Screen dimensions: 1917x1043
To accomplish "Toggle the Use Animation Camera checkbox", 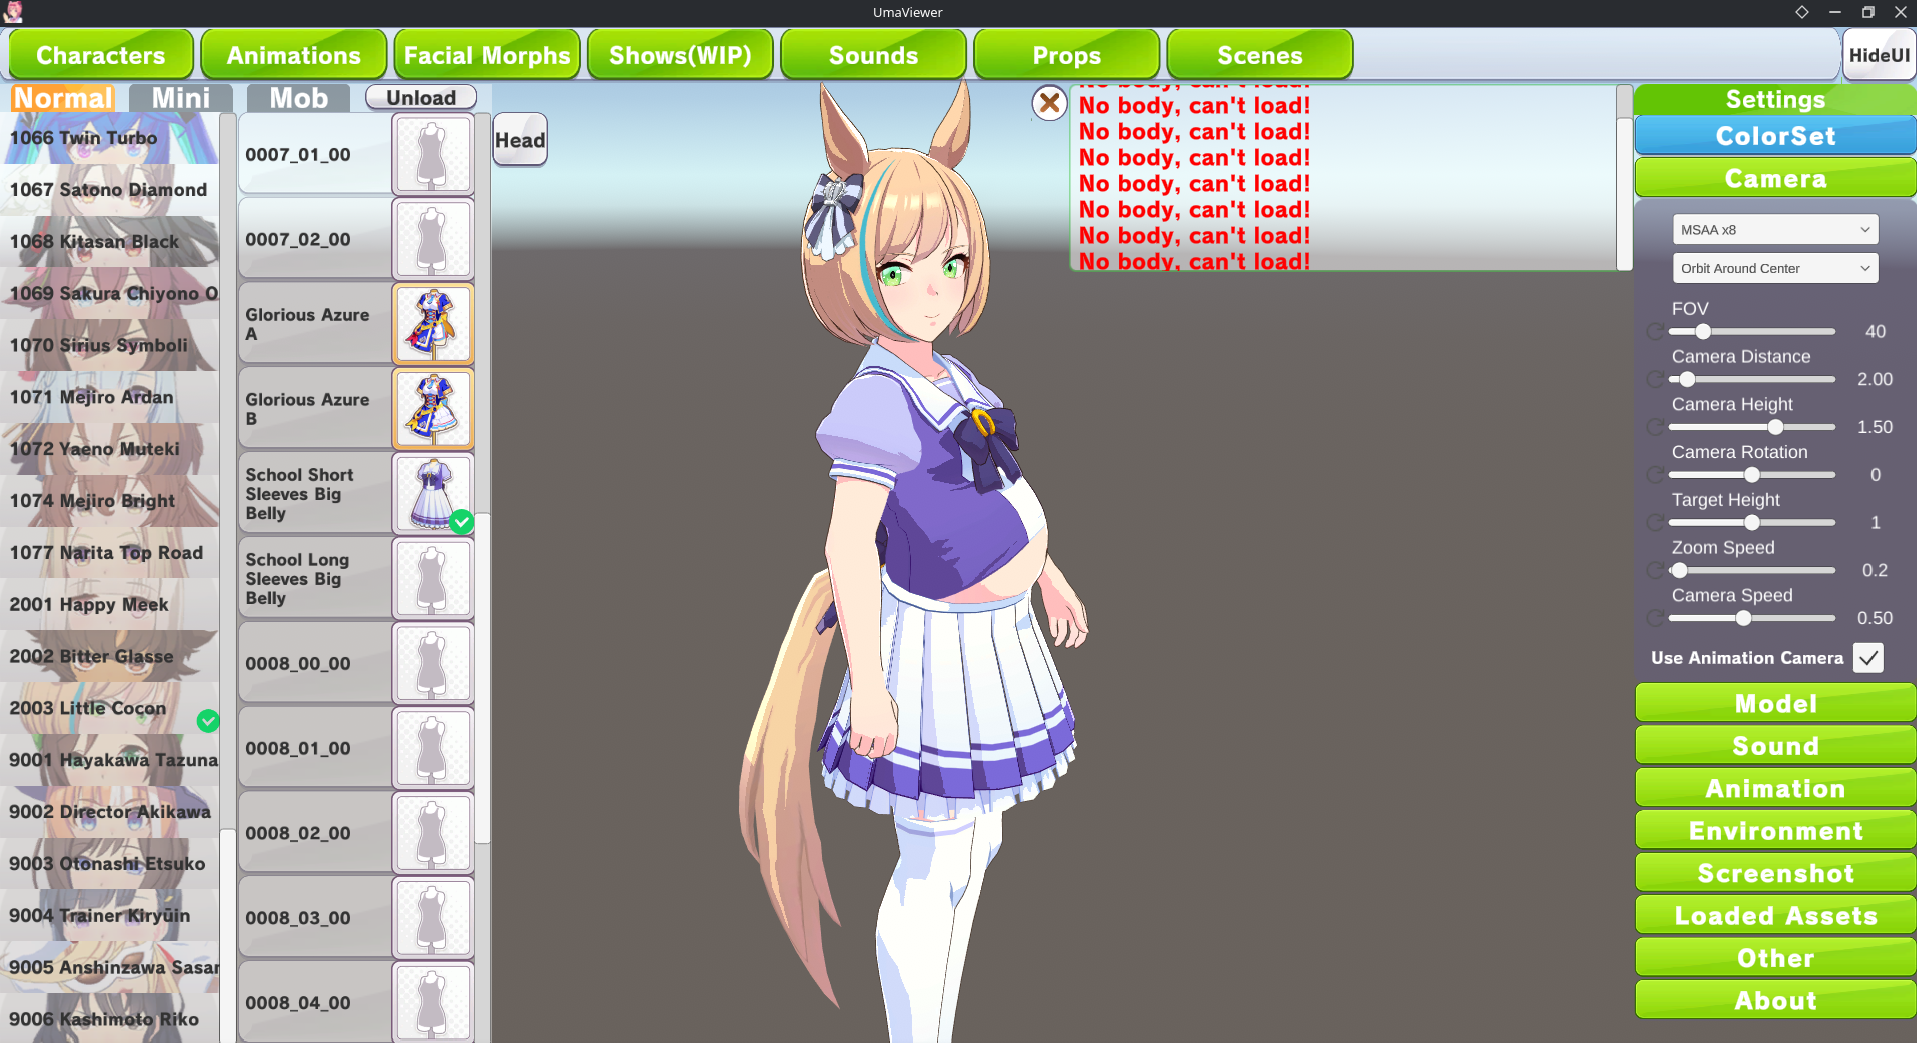I will [1868, 658].
